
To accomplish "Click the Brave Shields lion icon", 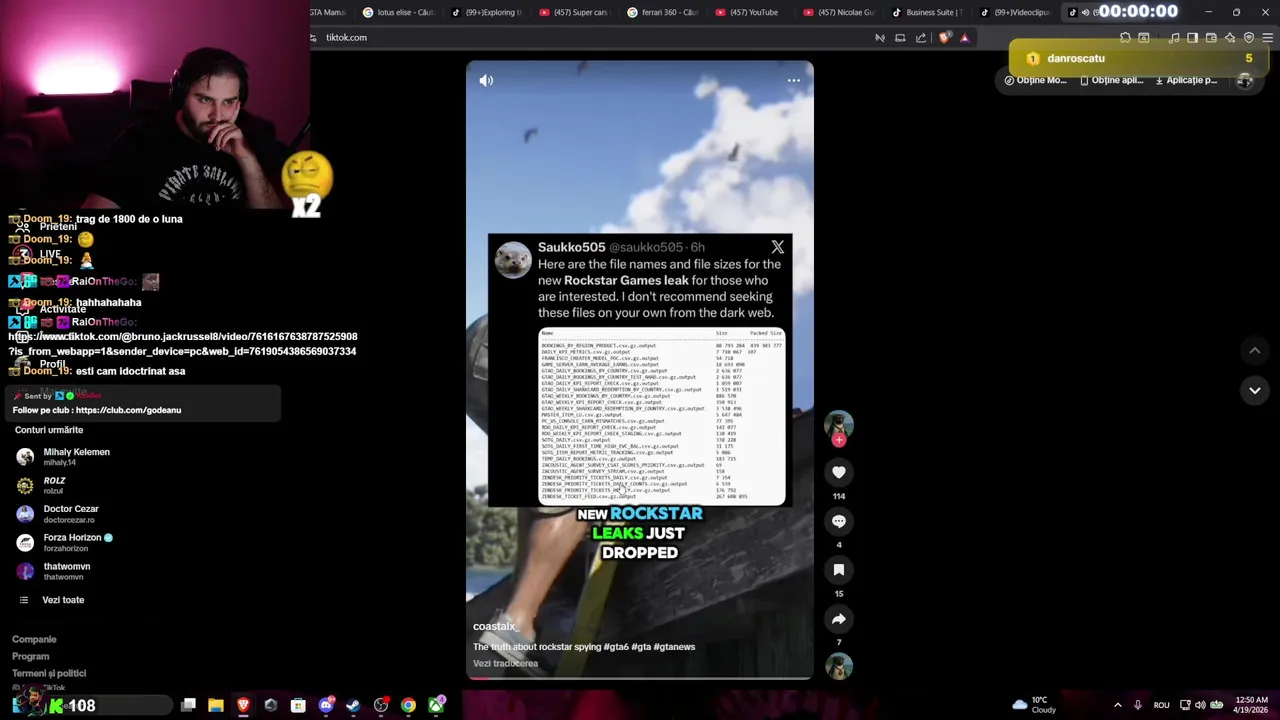I will coord(945,38).
